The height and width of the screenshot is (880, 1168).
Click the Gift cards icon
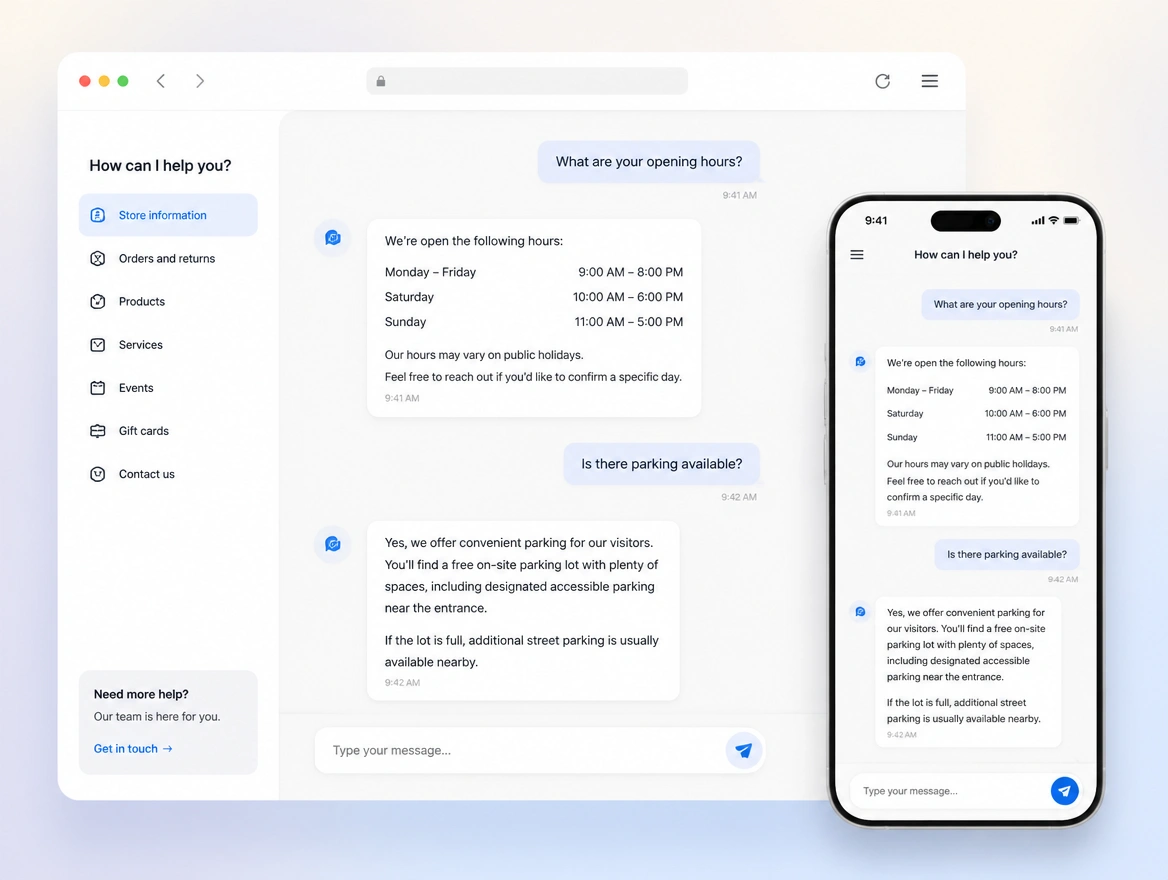[98, 431]
